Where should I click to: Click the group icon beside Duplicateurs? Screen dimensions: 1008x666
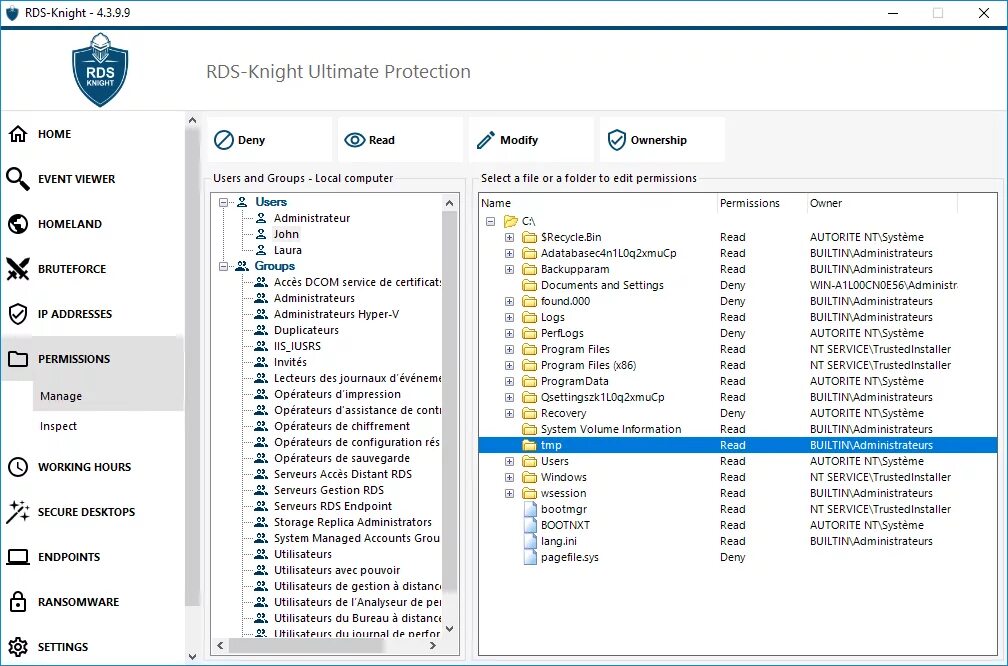[261, 330]
